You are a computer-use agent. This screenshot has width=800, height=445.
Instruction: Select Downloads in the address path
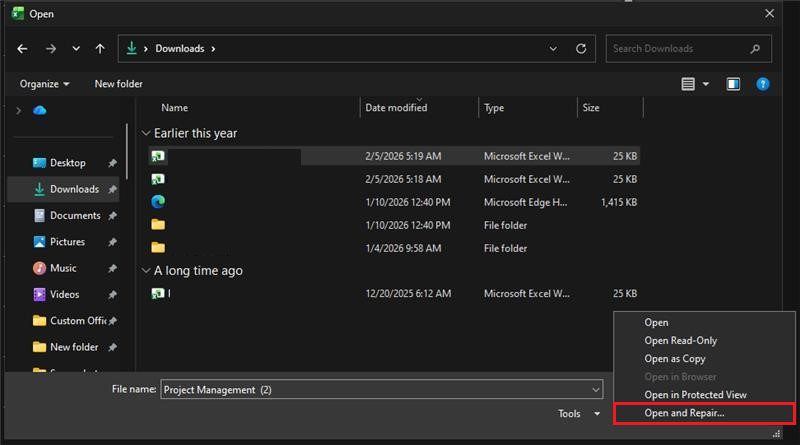pos(180,48)
